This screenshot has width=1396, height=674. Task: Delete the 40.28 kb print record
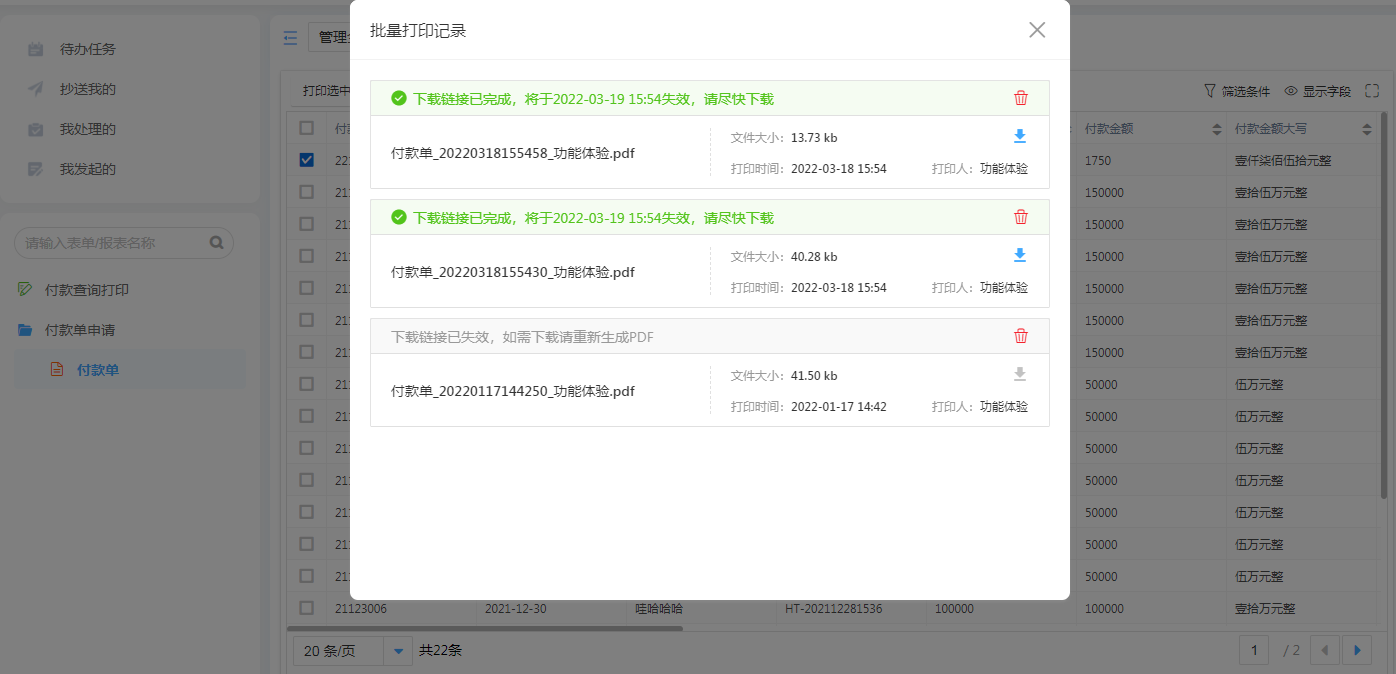pos(1021,217)
